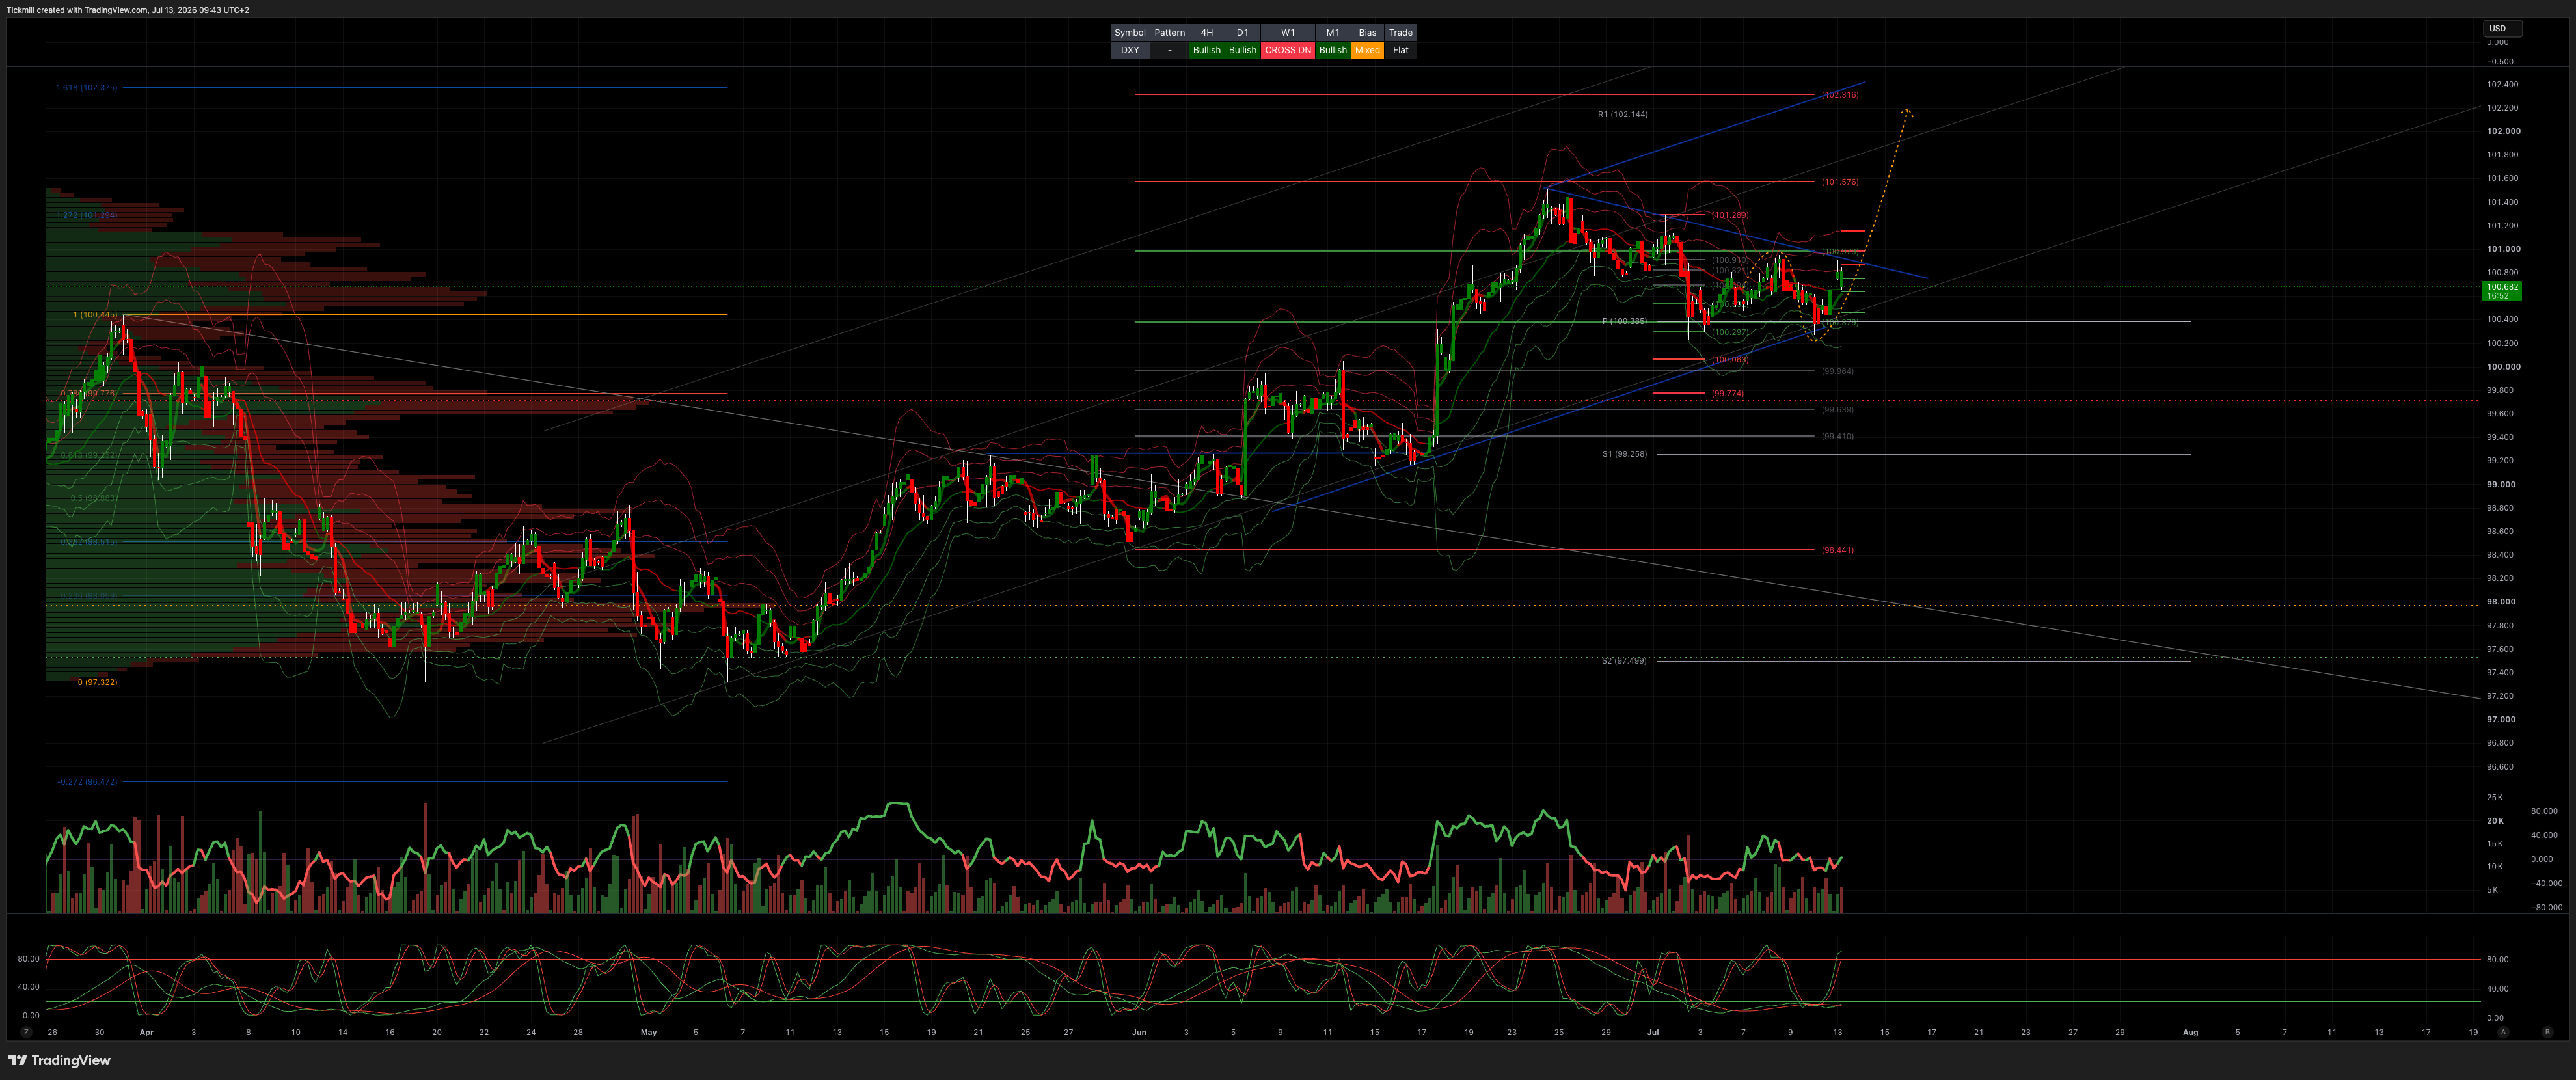Select Fibonacci label 0 (97.322)
This screenshot has width=2576, height=1080.
tap(97, 682)
